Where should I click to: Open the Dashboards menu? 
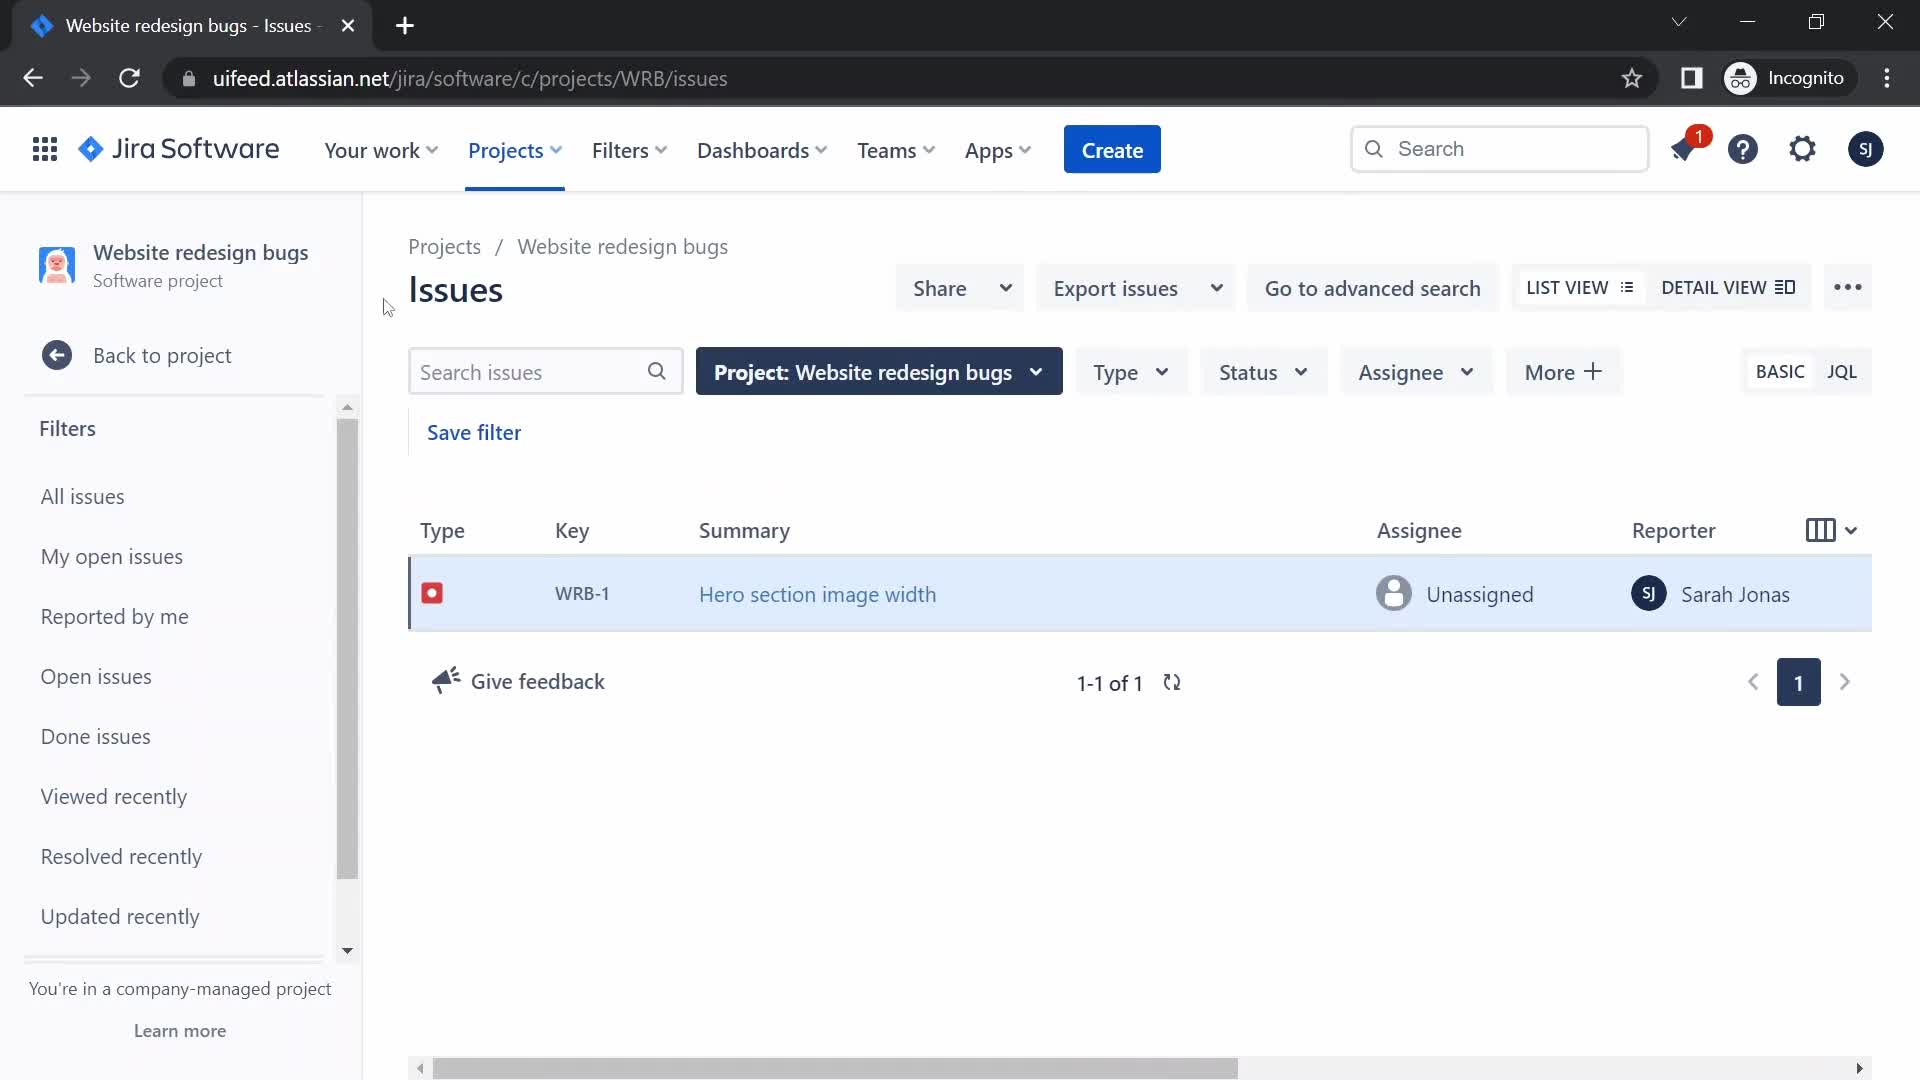point(762,150)
